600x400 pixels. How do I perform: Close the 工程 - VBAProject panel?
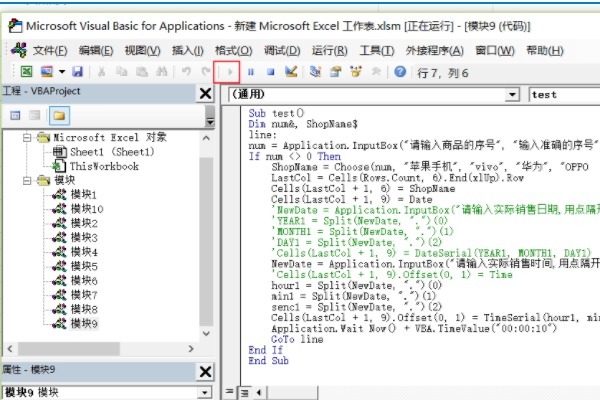coord(205,93)
